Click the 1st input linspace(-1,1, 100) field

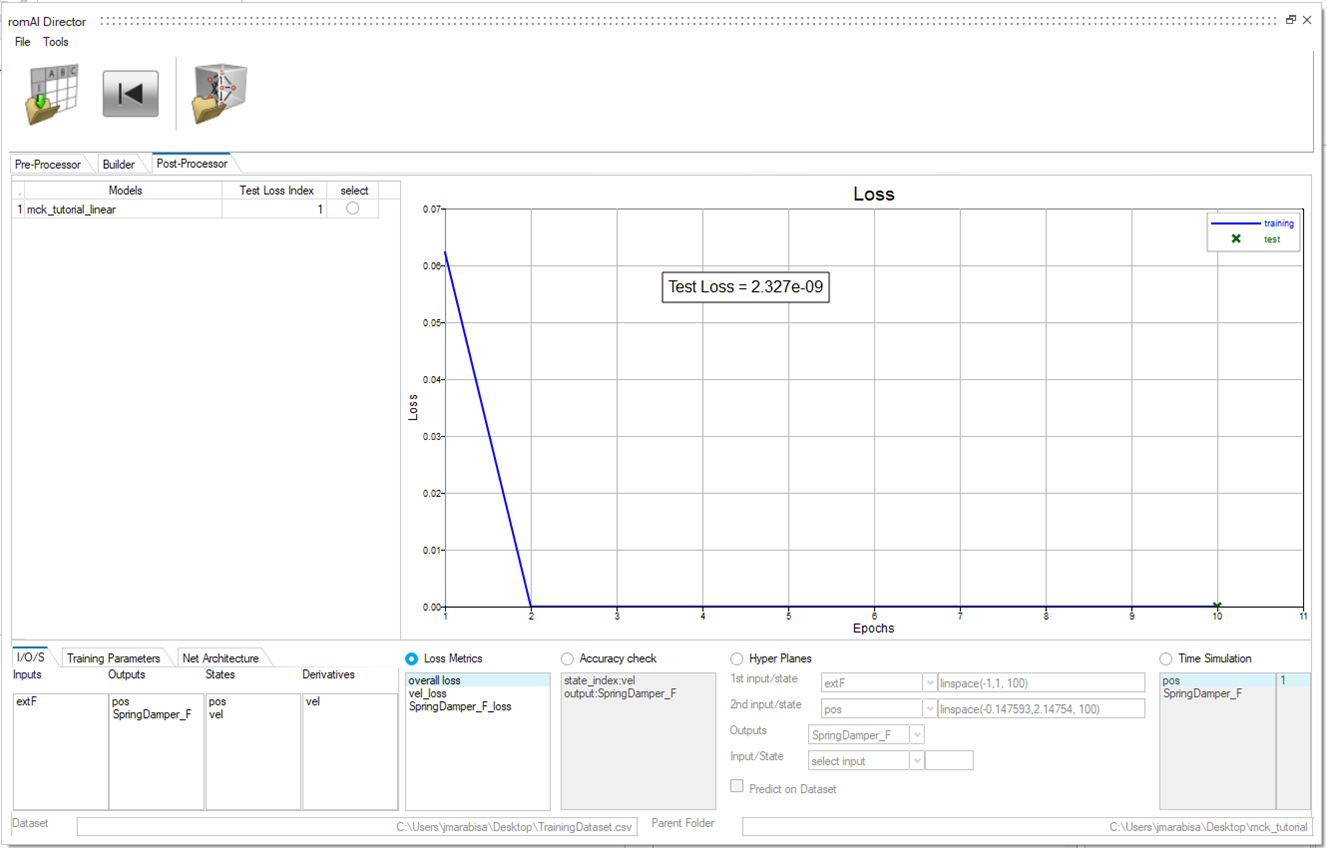click(1040, 683)
